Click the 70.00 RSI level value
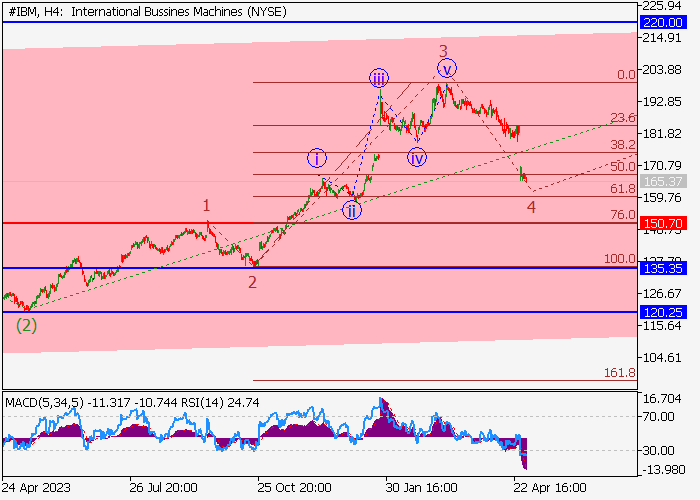The width and height of the screenshot is (700, 500). click(658, 417)
